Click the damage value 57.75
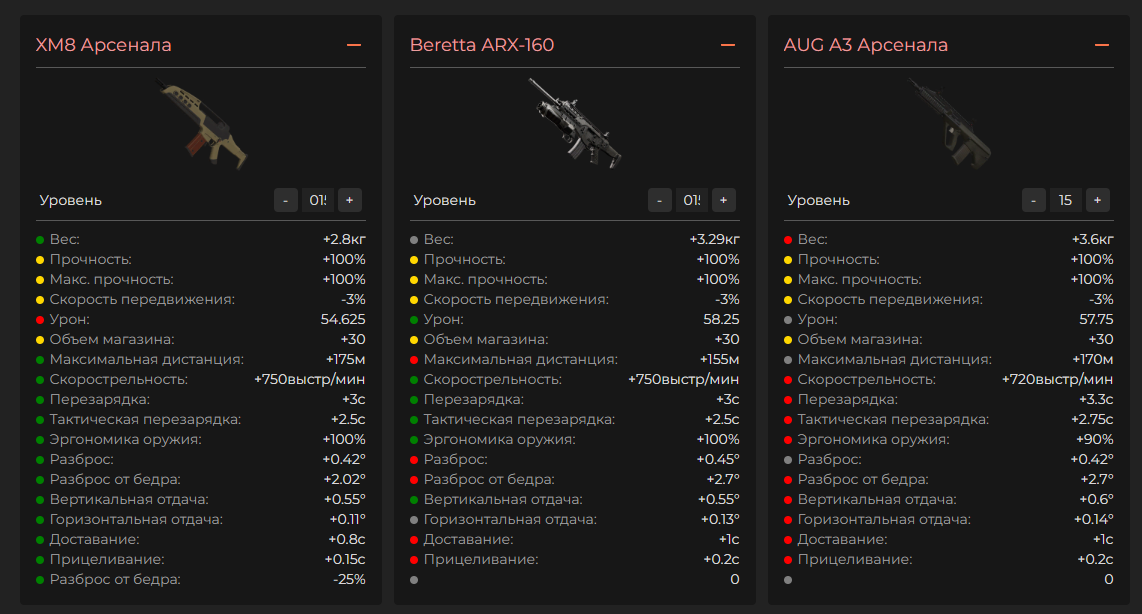 pos(1096,320)
